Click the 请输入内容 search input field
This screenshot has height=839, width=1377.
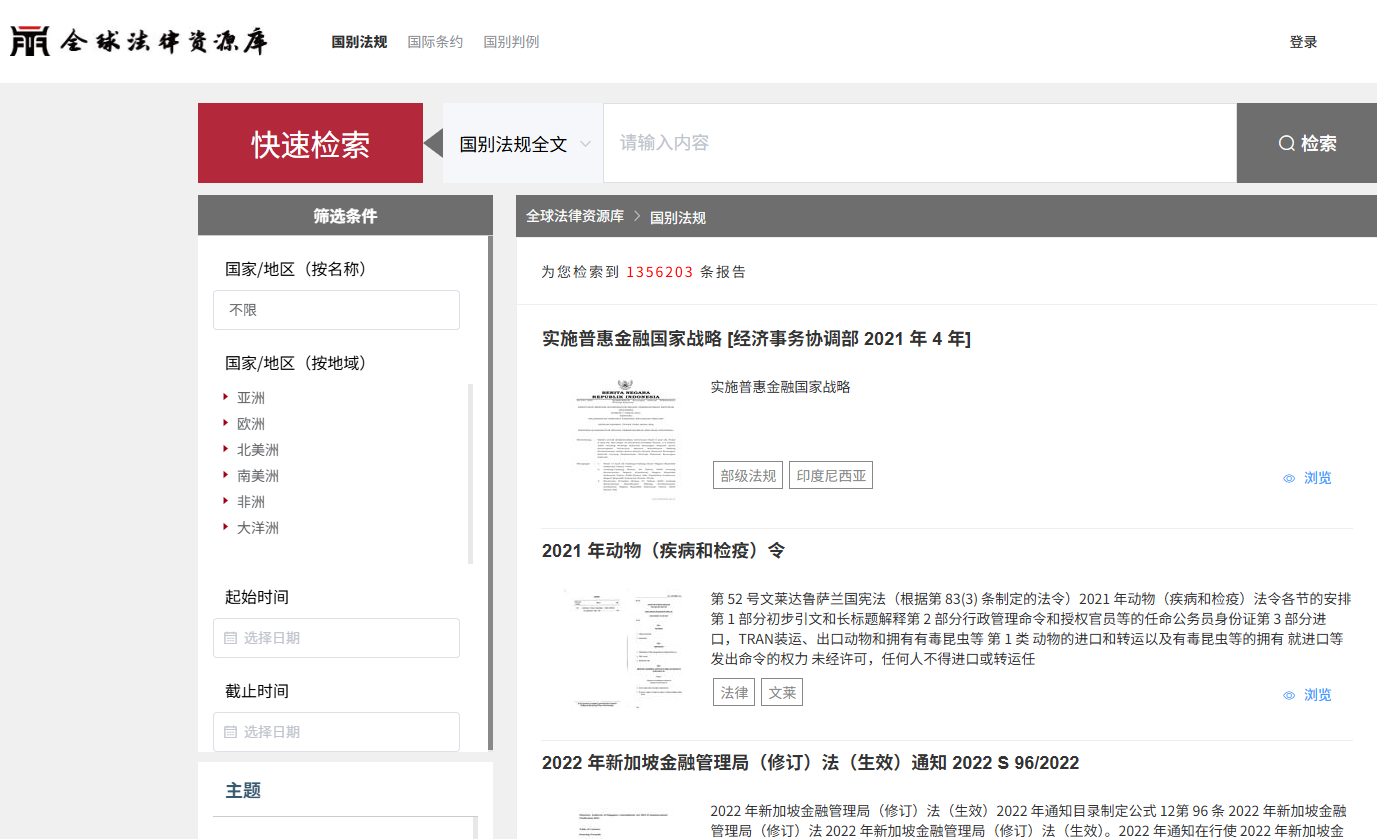click(x=918, y=143)
